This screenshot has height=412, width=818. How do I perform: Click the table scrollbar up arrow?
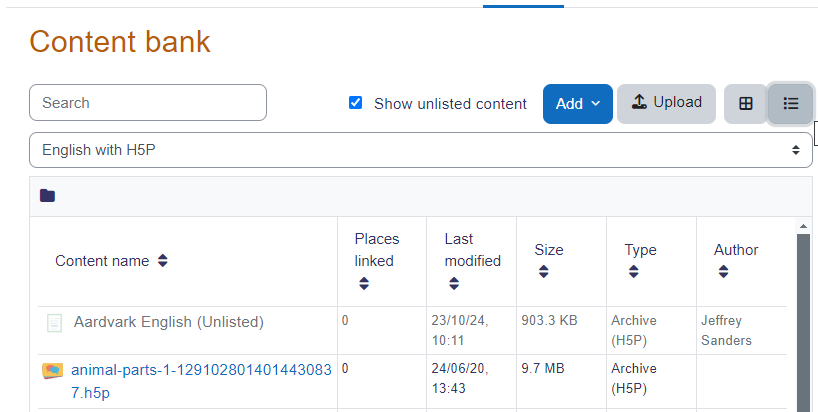tap(803, 226)
